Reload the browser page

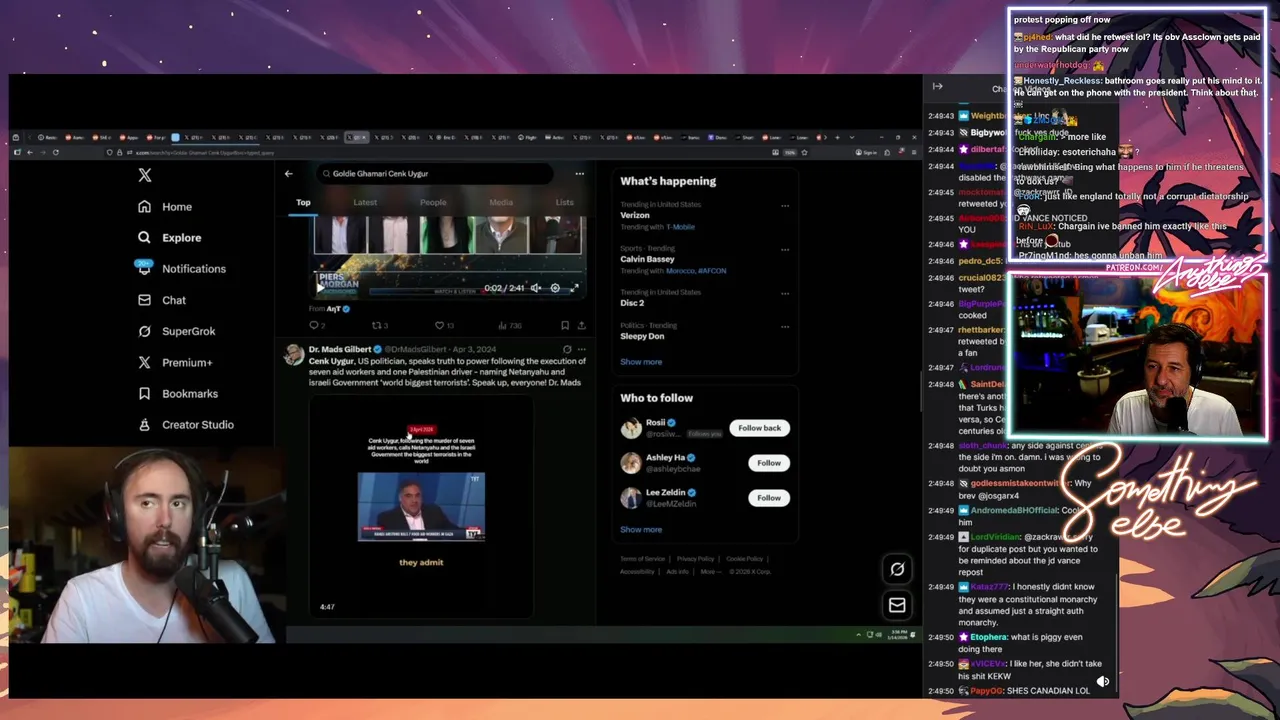pos(55,152)
